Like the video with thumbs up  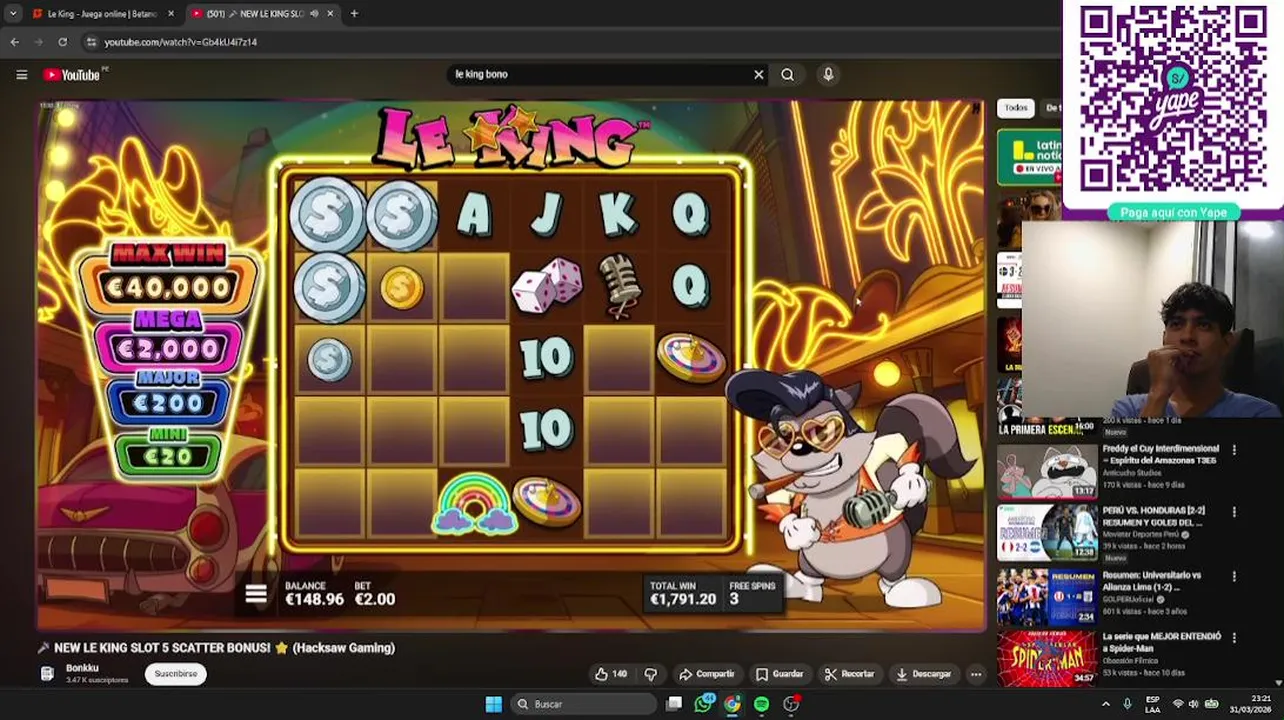(610, 674)
